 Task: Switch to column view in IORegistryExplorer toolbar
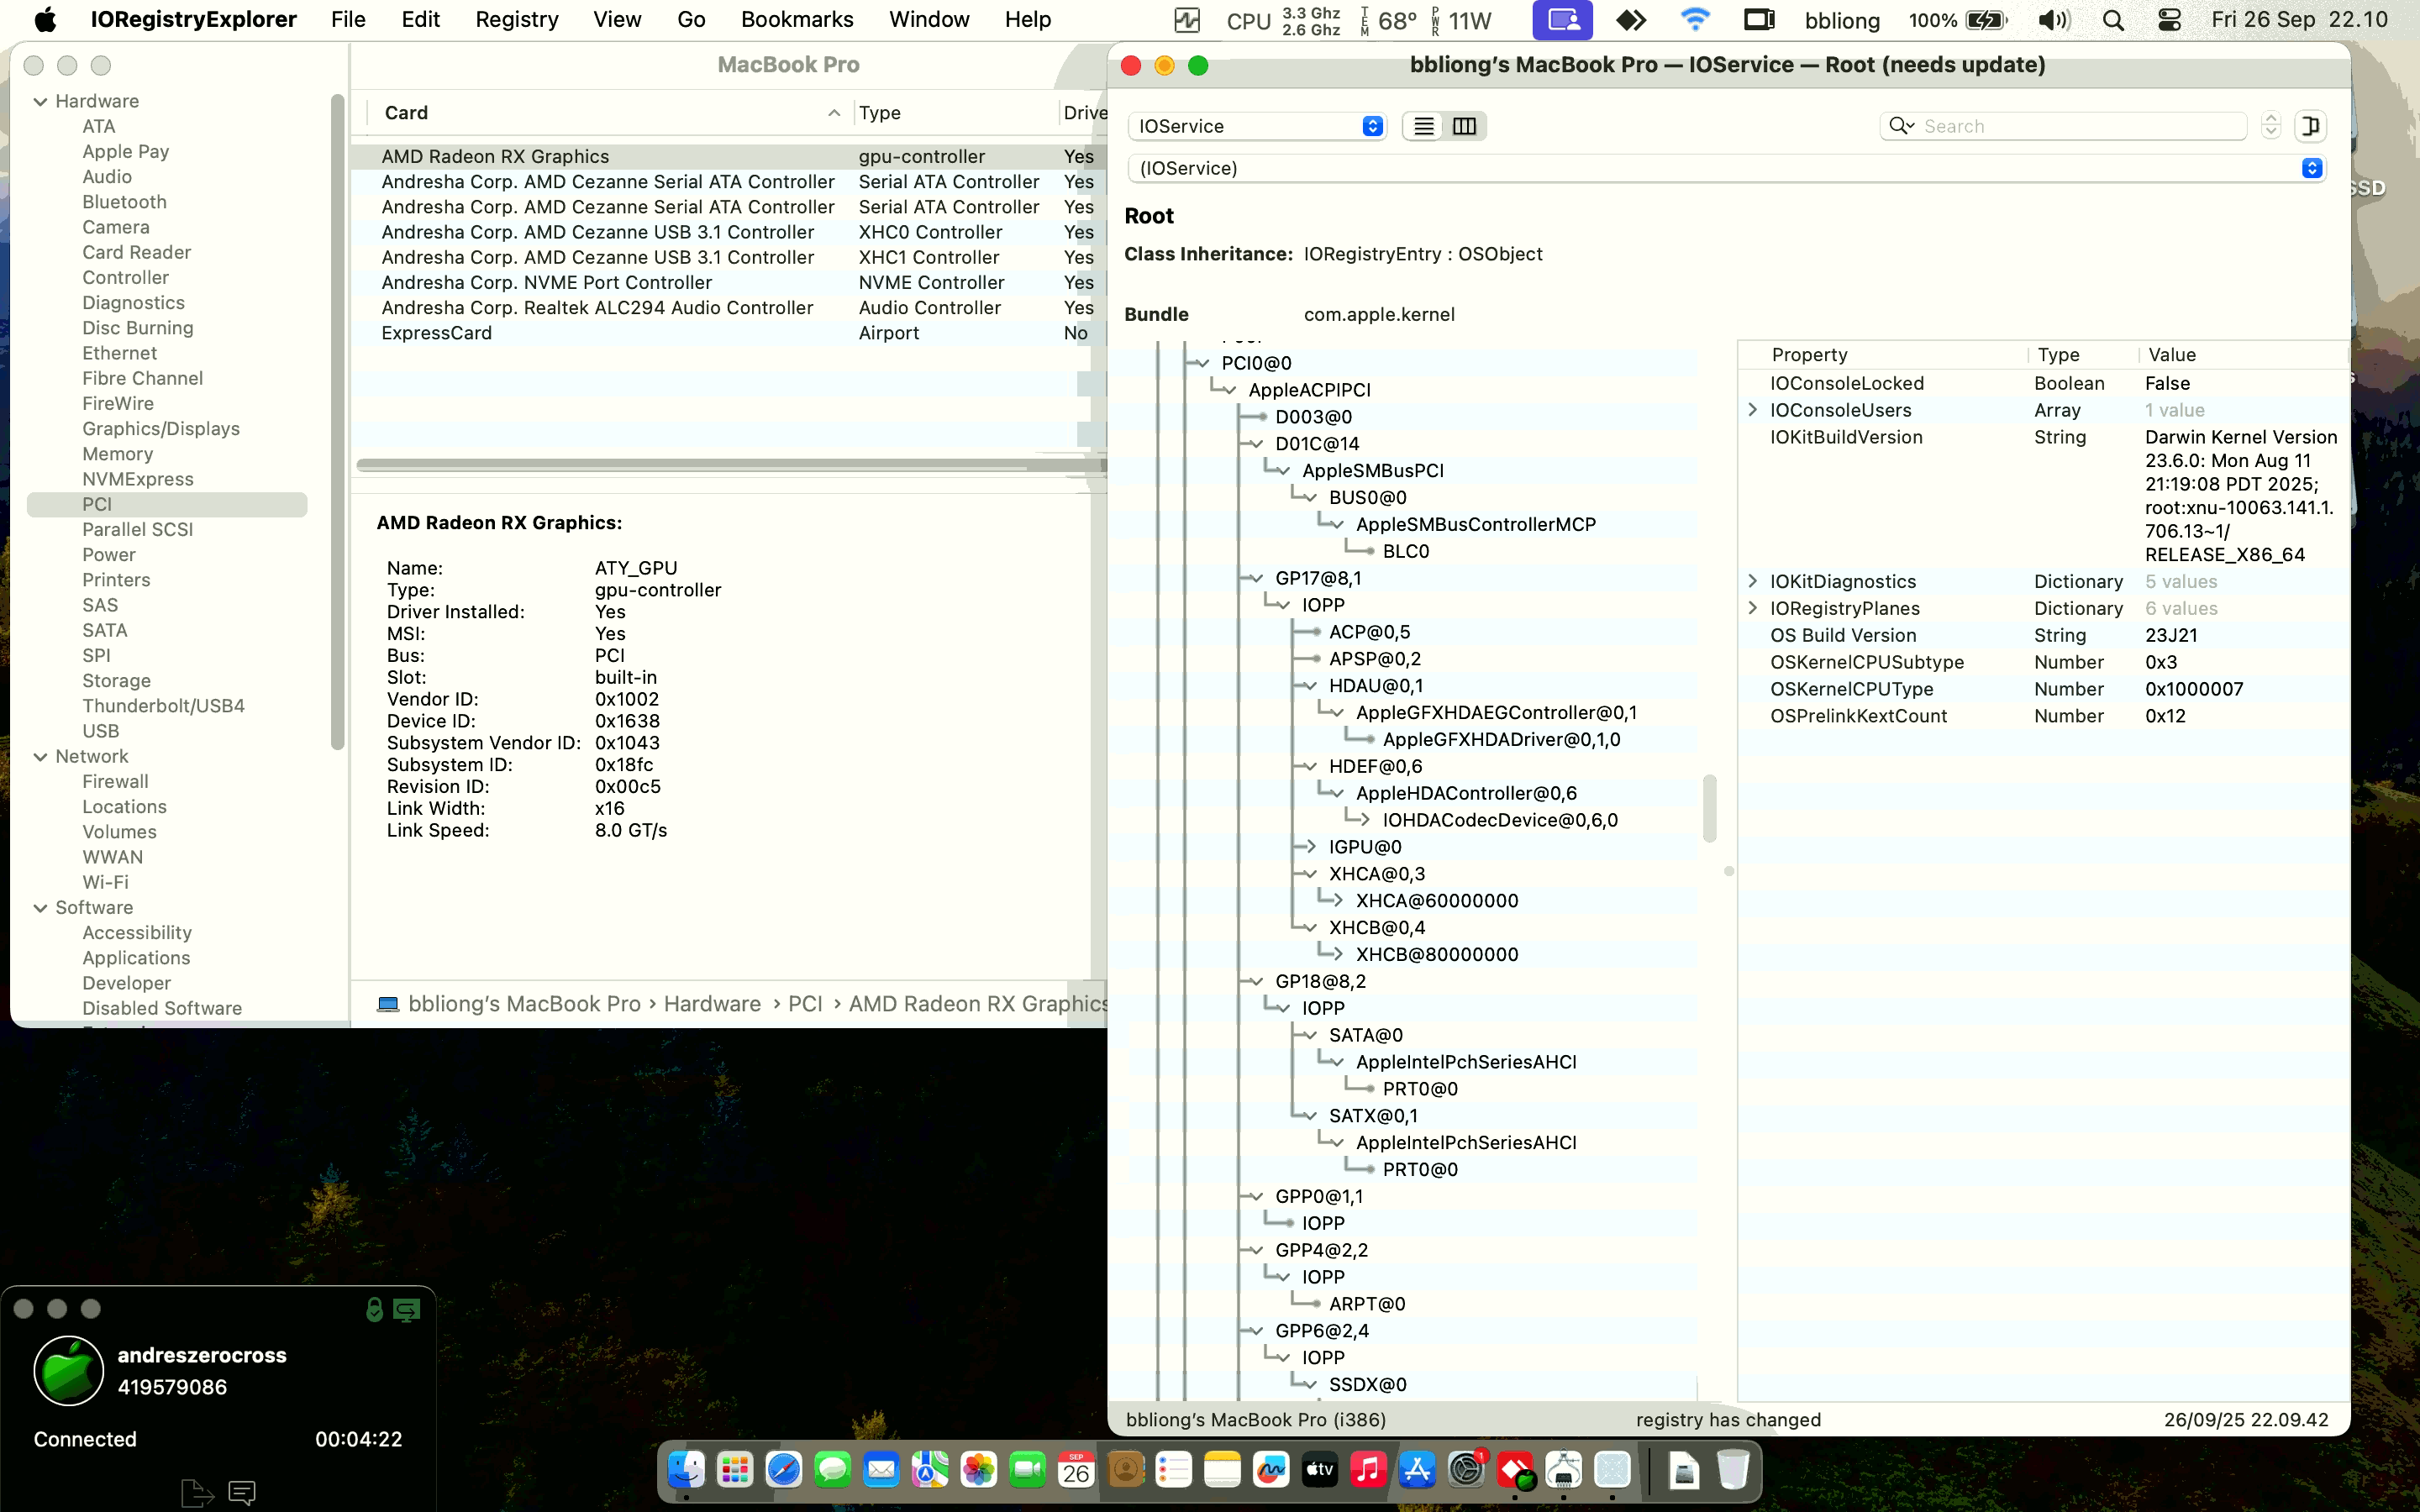[1464, 126]
